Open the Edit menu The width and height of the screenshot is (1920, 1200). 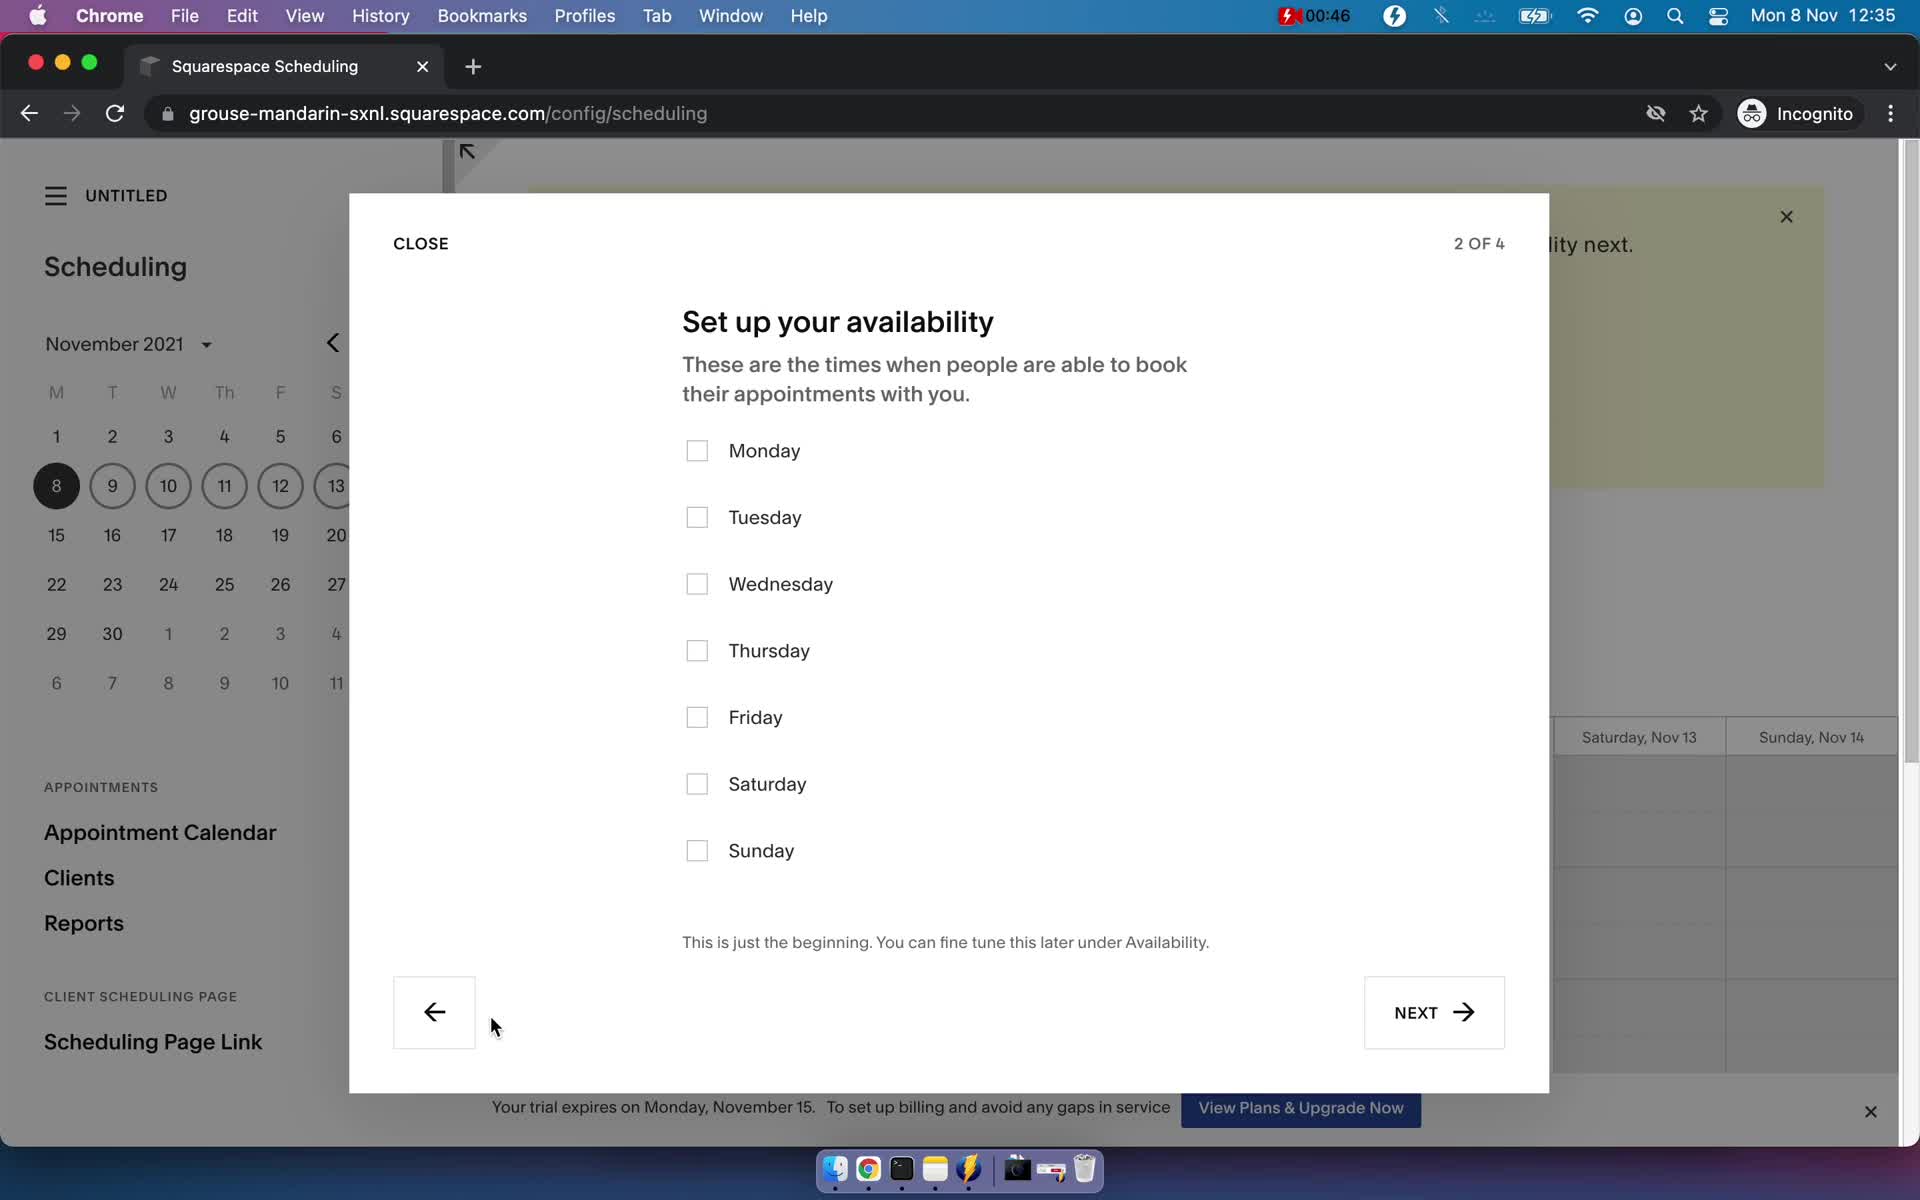[242, 16]
